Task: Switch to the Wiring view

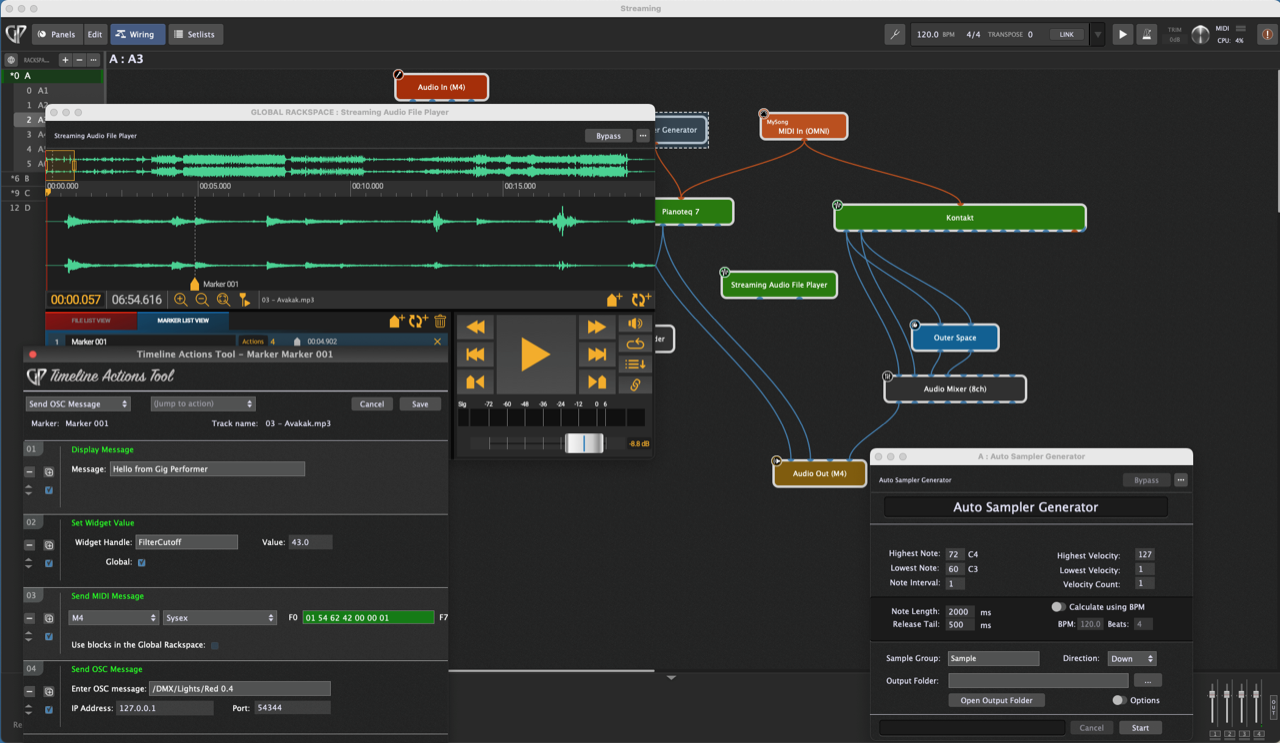Action: 136,34
